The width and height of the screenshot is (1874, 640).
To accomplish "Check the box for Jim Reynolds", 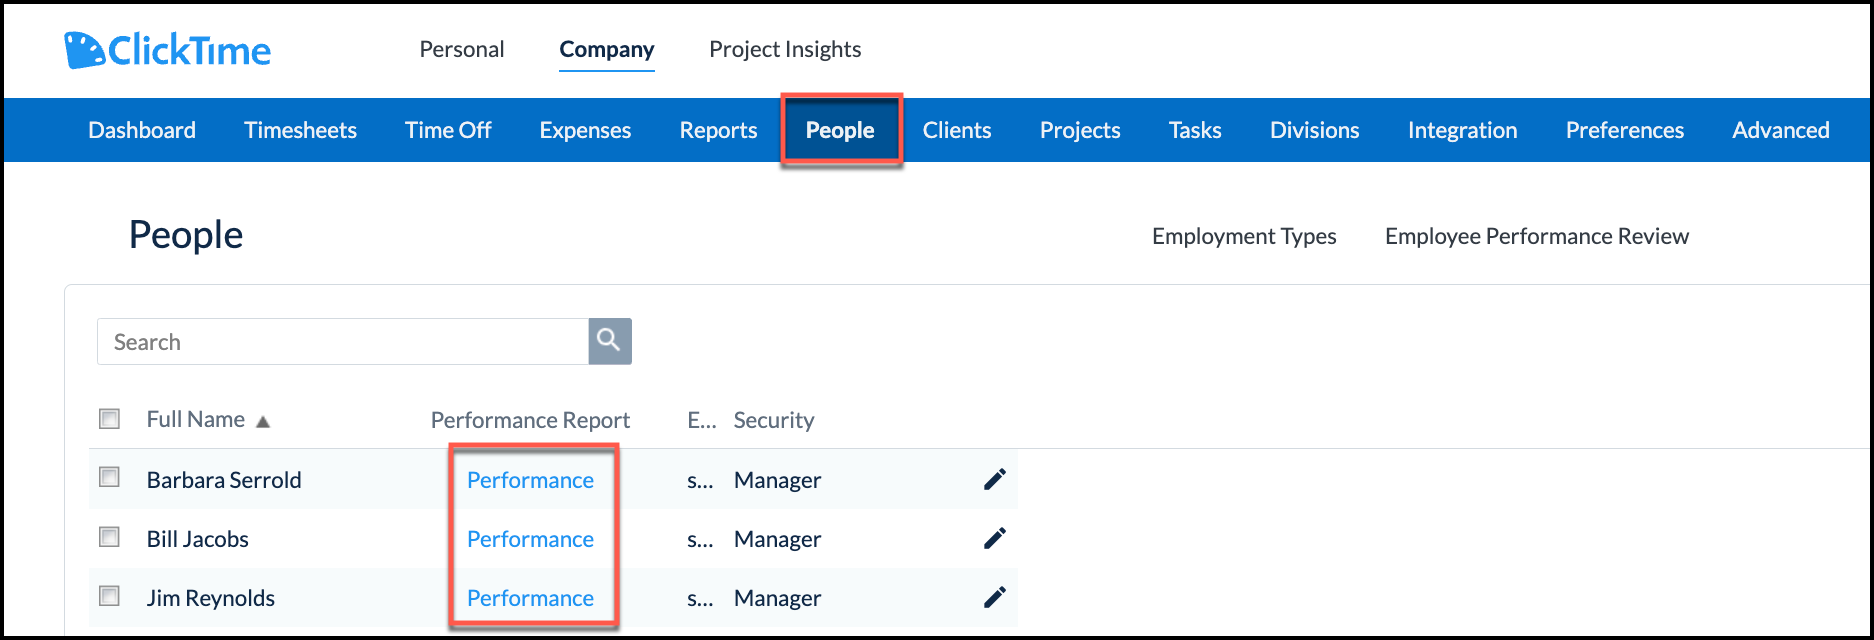I will (110, 596).
